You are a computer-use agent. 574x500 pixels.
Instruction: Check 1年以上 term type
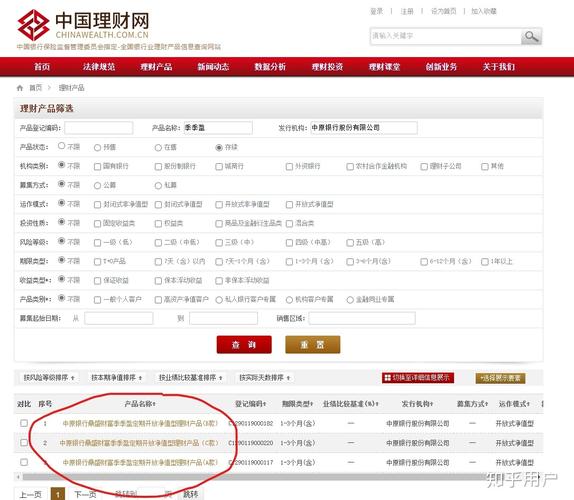tap(485, 262)
